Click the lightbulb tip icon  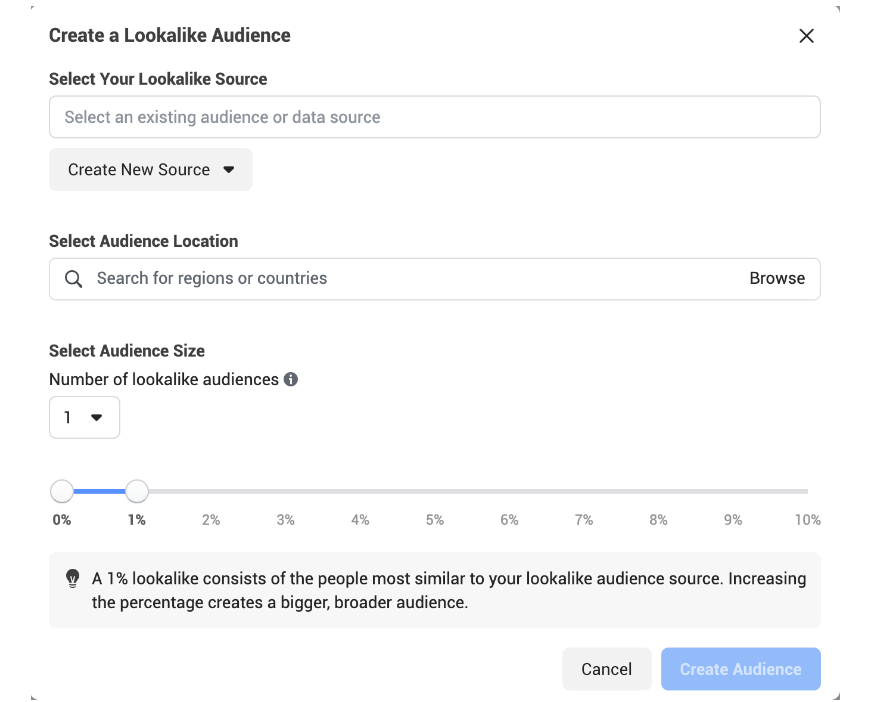coord(72,578)
